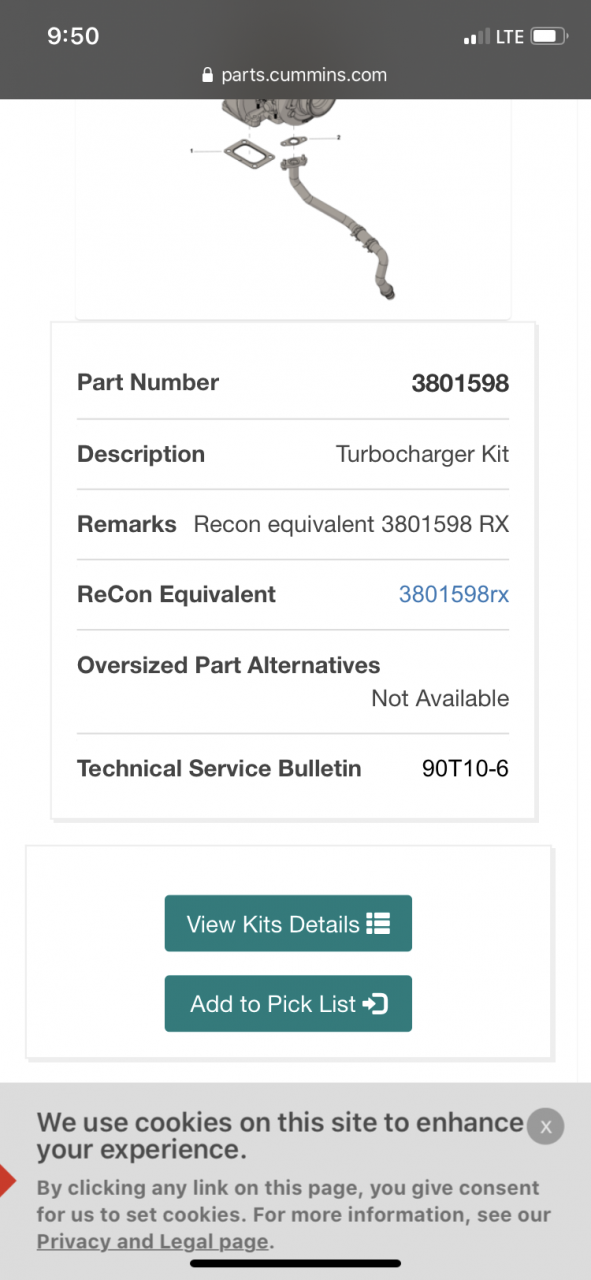The width and height of the screenshot is (591, 1280).
Task: Click the View Kits Details button
Action: click(288, 923)
